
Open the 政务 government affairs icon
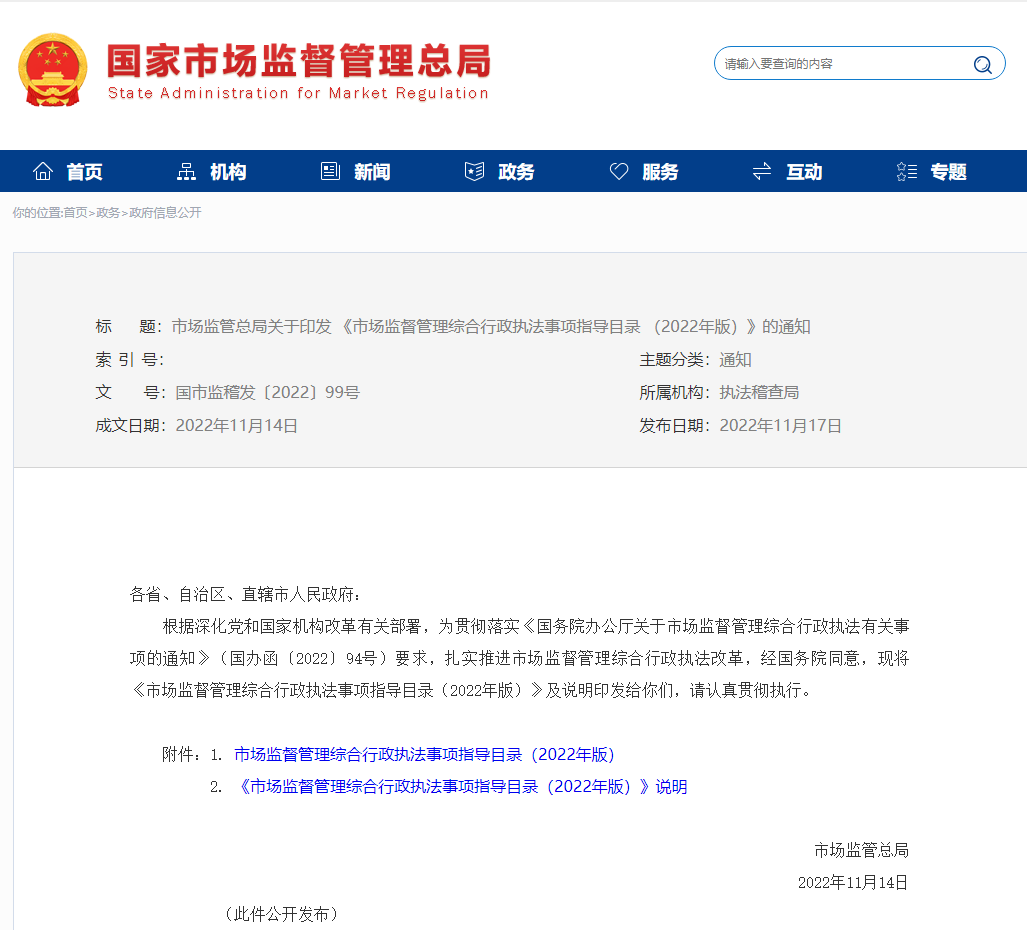474,170
